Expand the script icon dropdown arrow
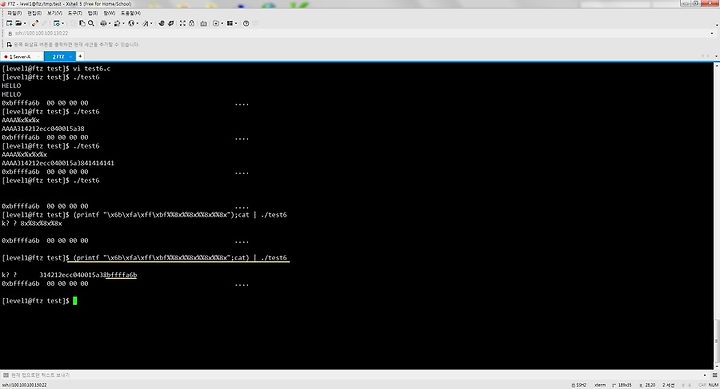 [222, 23]
